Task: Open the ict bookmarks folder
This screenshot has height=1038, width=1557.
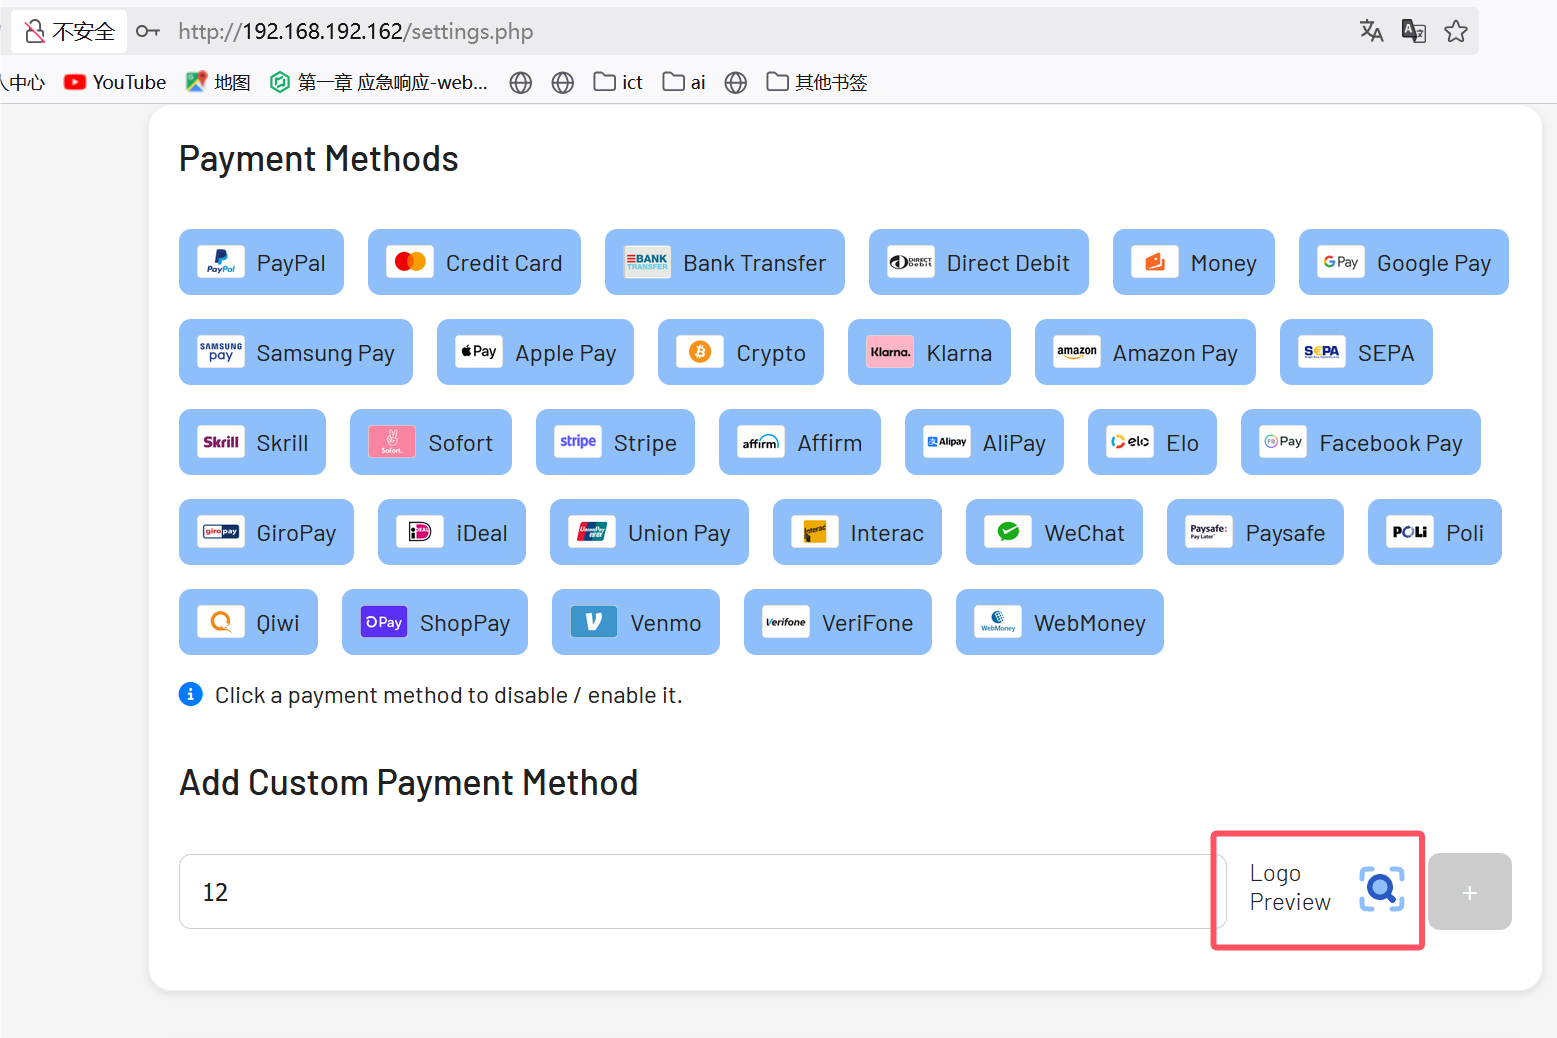Action: (618, 82)
